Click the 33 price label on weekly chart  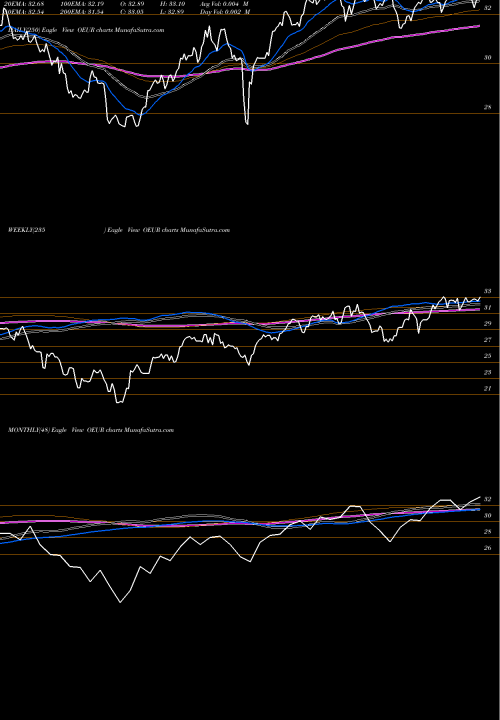[x=487, y=291]
